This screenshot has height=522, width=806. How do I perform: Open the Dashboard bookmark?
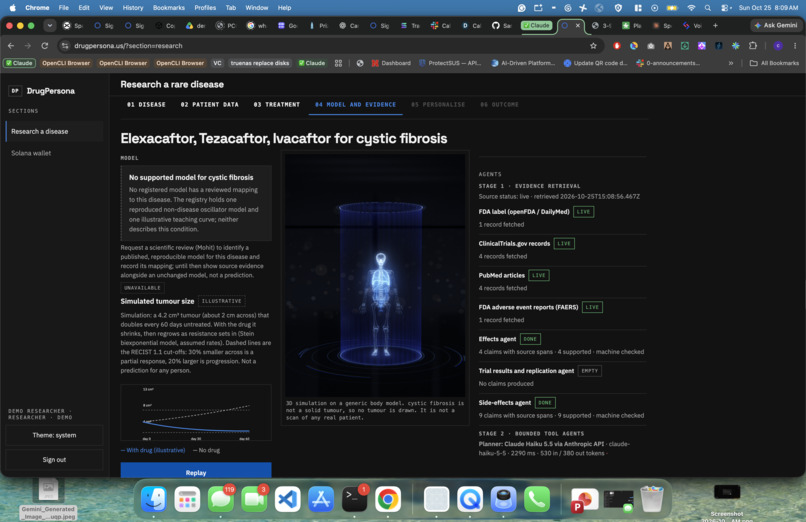391,63
